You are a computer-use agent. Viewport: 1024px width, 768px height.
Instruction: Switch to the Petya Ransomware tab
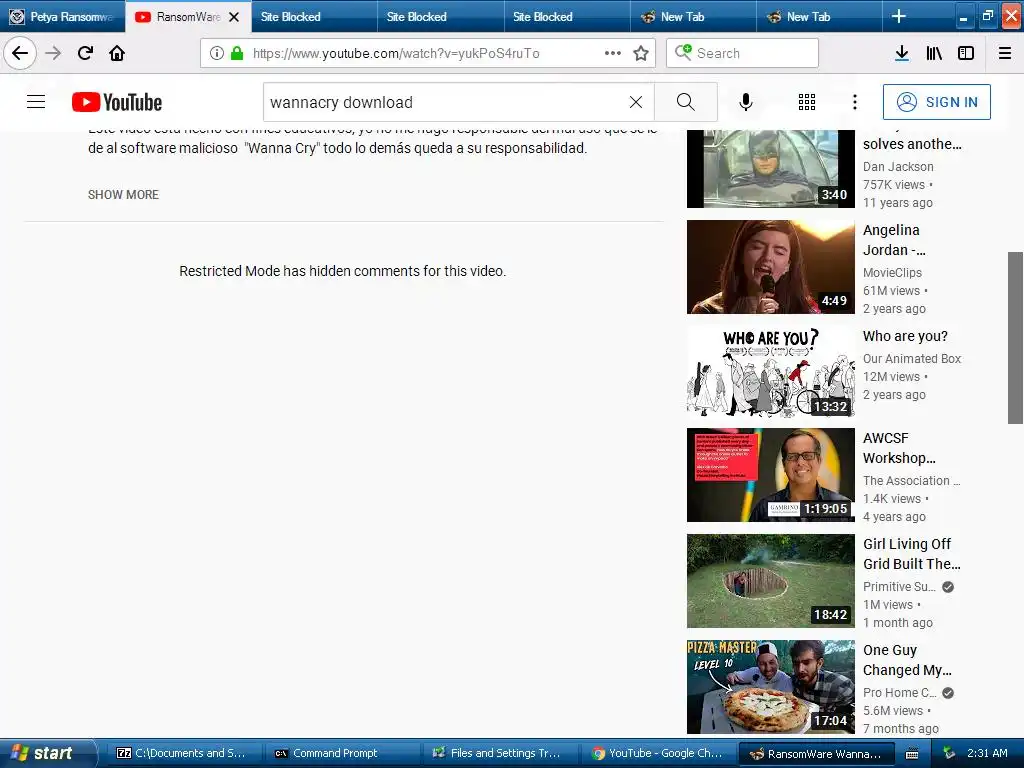pyautogui.click(x=63, y=17)
